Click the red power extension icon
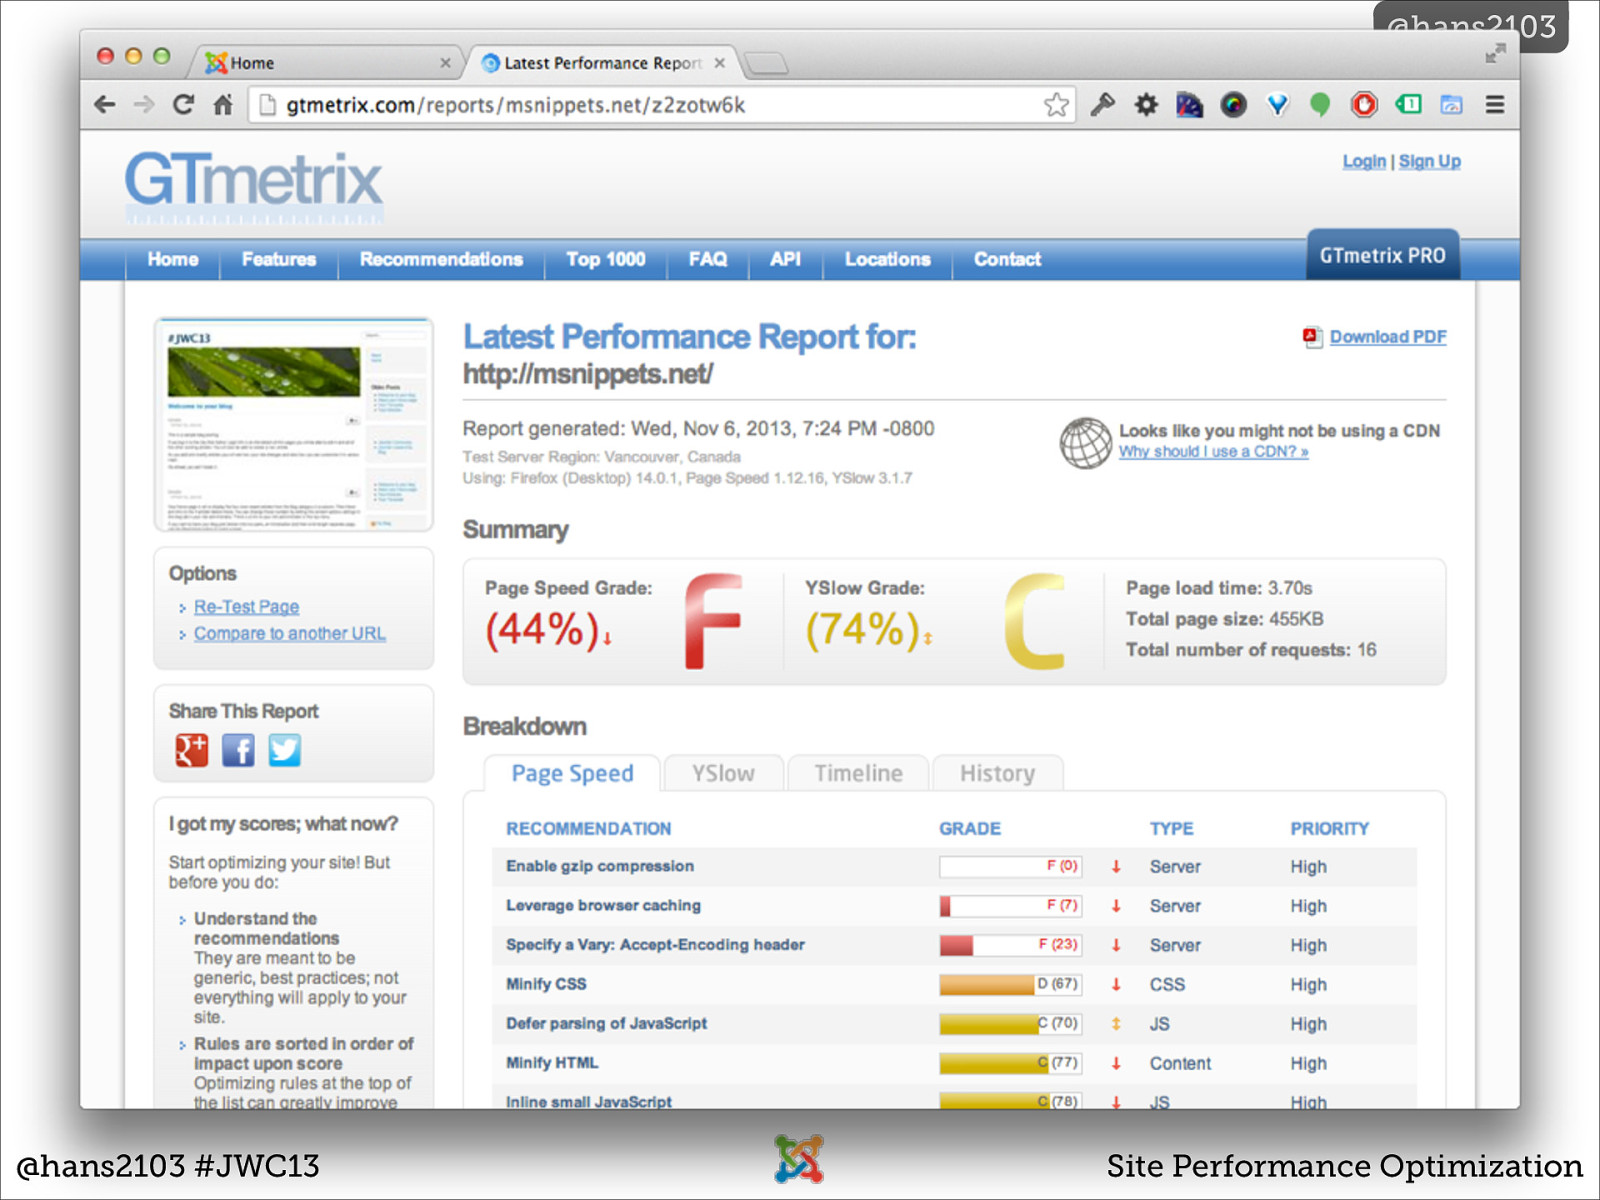This screenshot has width=1600, height=1200. pos(1364,105)
